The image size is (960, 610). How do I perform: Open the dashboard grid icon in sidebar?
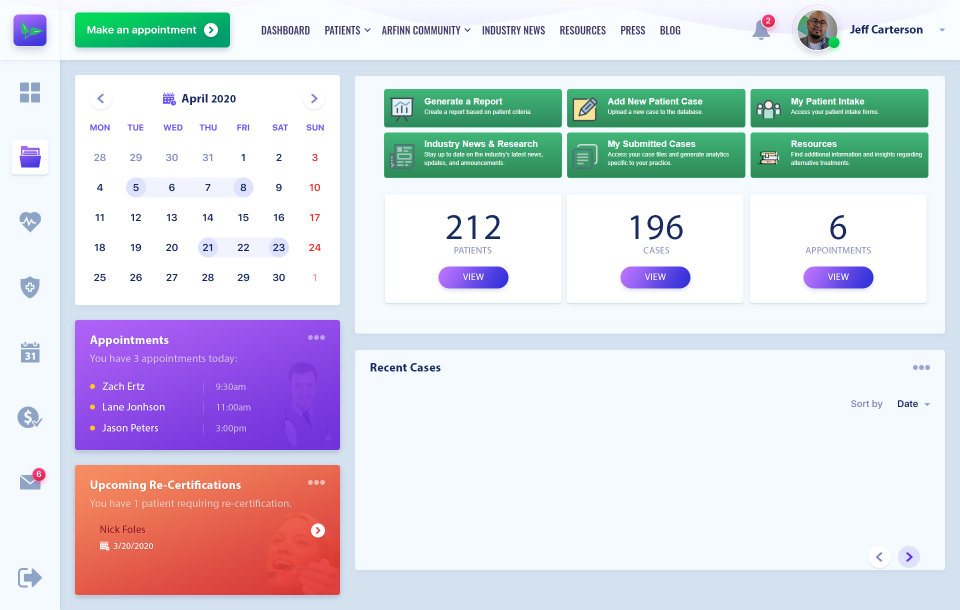click(30, 92)
